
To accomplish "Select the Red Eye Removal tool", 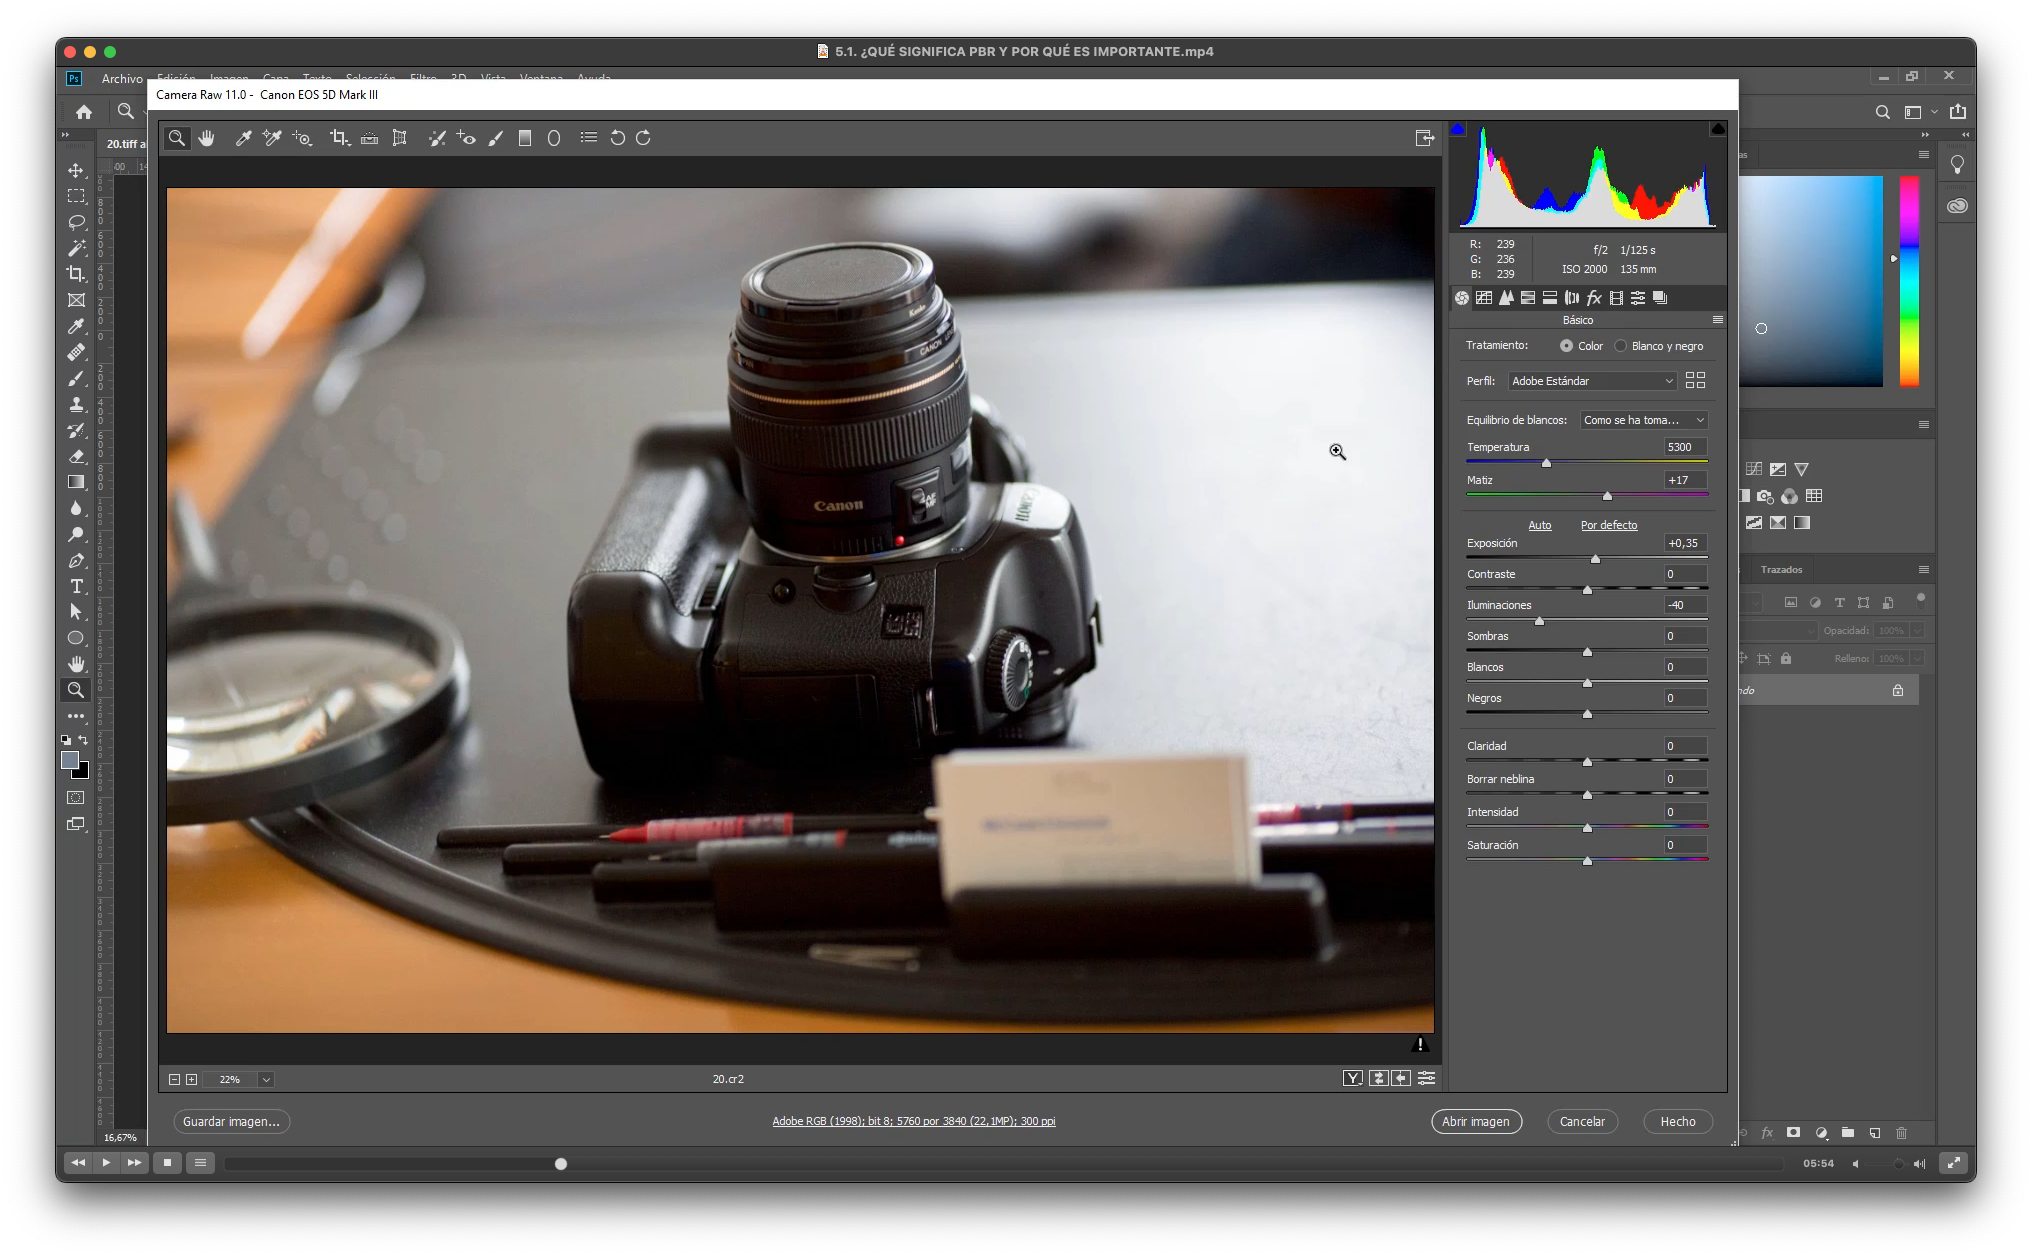I will (x=466, y=138).
